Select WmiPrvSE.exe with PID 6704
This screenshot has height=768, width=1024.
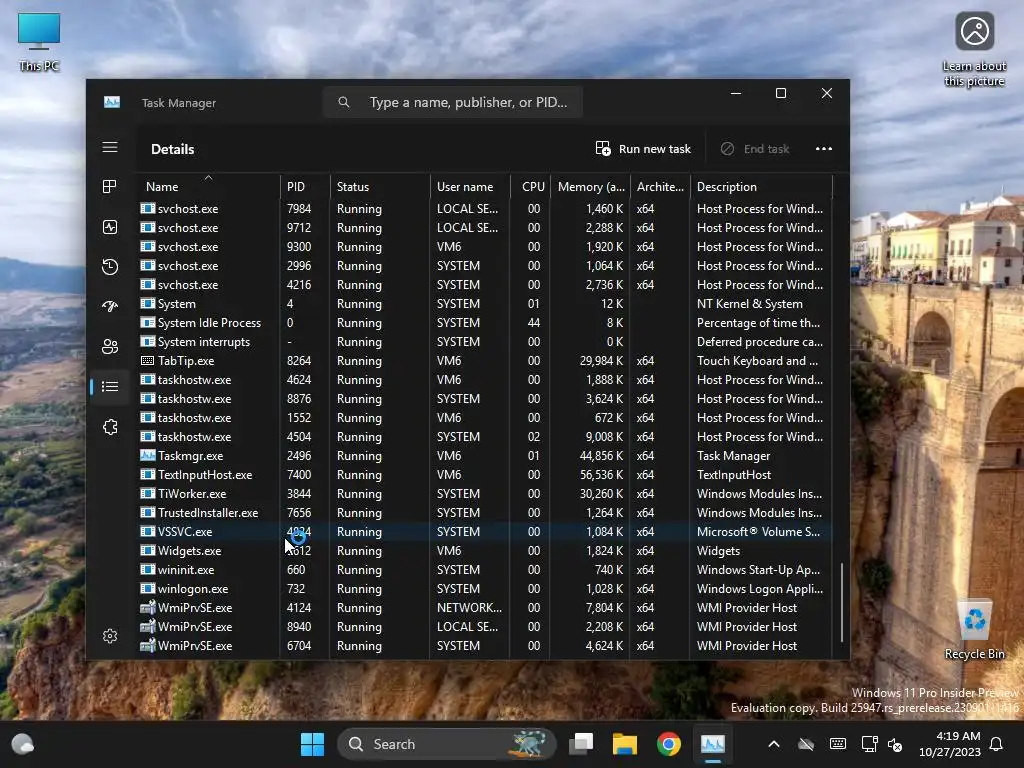[x=485, y=645]
